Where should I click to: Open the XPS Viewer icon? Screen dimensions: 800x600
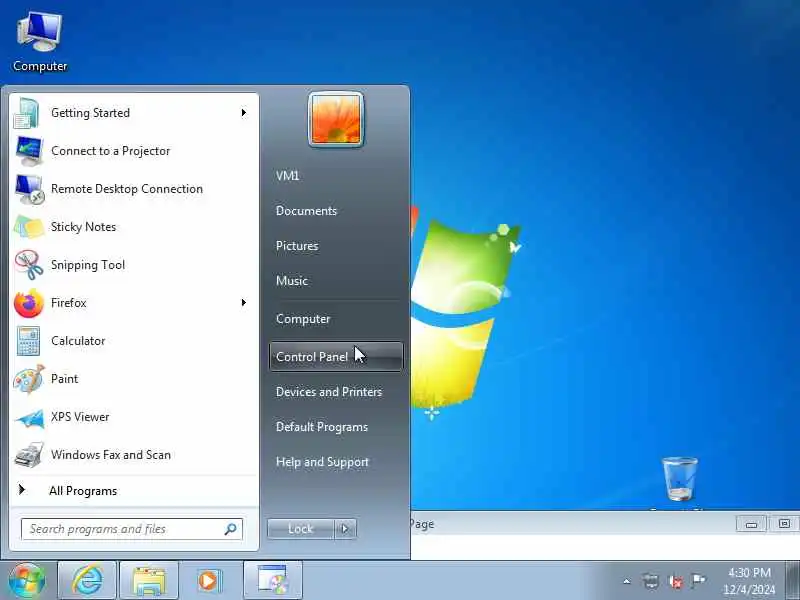pyautogui.click(x=30, y=418)
